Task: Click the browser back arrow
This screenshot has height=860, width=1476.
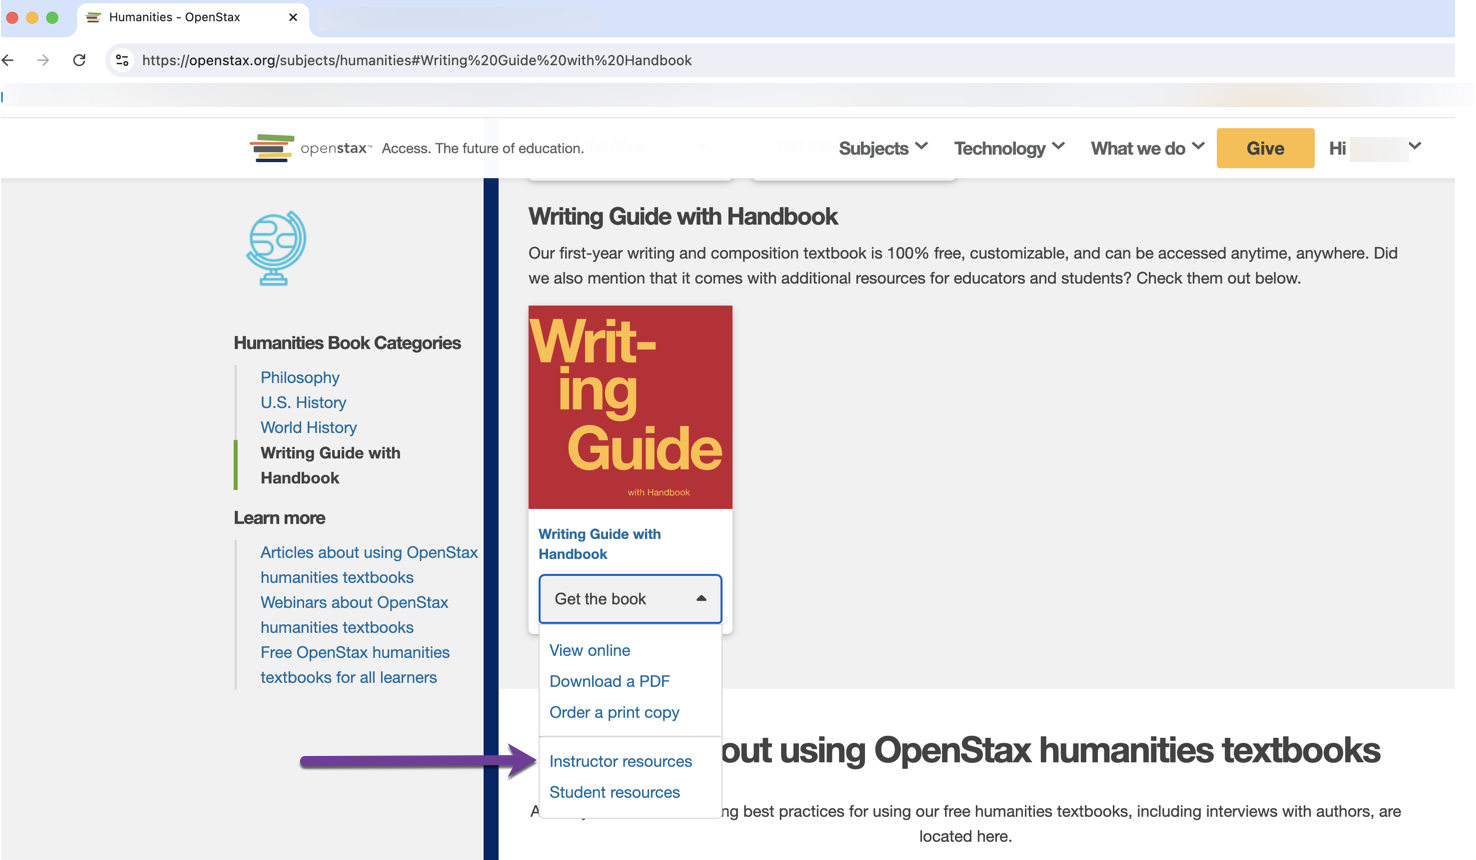Action: coord(8,60)
